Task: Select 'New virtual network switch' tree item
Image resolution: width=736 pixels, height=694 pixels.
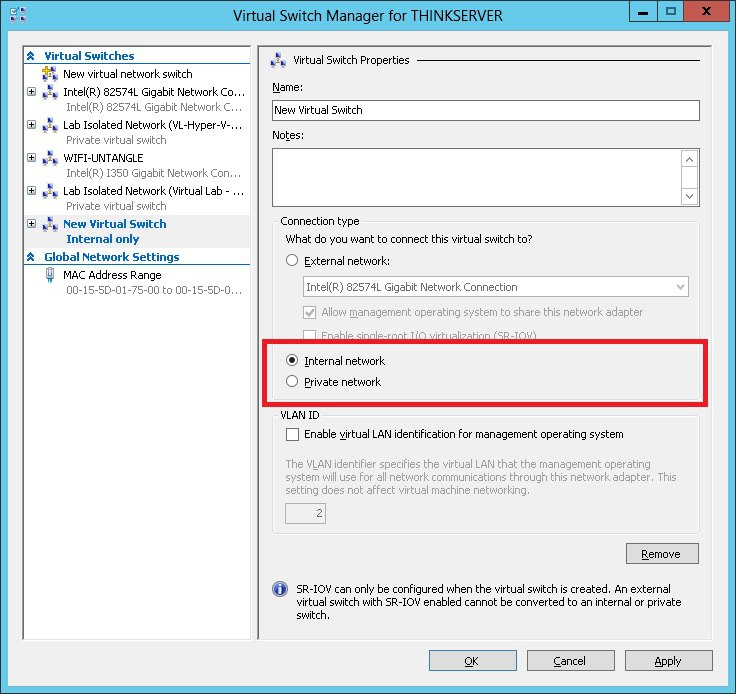Action: (128, 74)
